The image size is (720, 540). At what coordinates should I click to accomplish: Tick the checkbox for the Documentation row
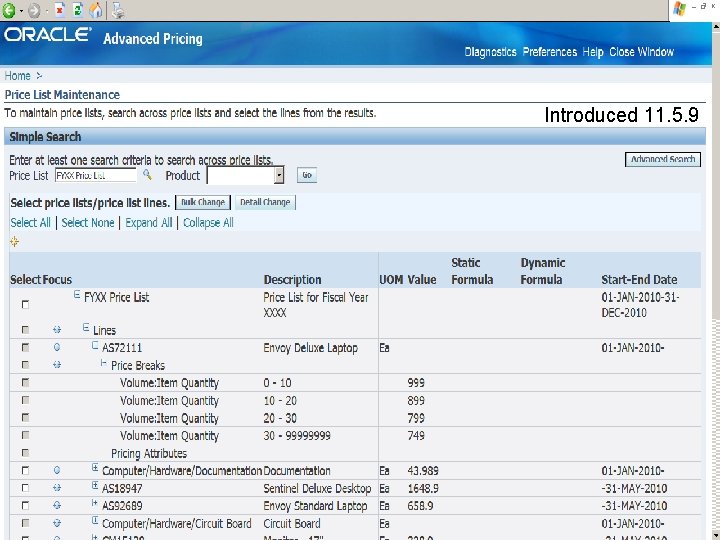25,471
